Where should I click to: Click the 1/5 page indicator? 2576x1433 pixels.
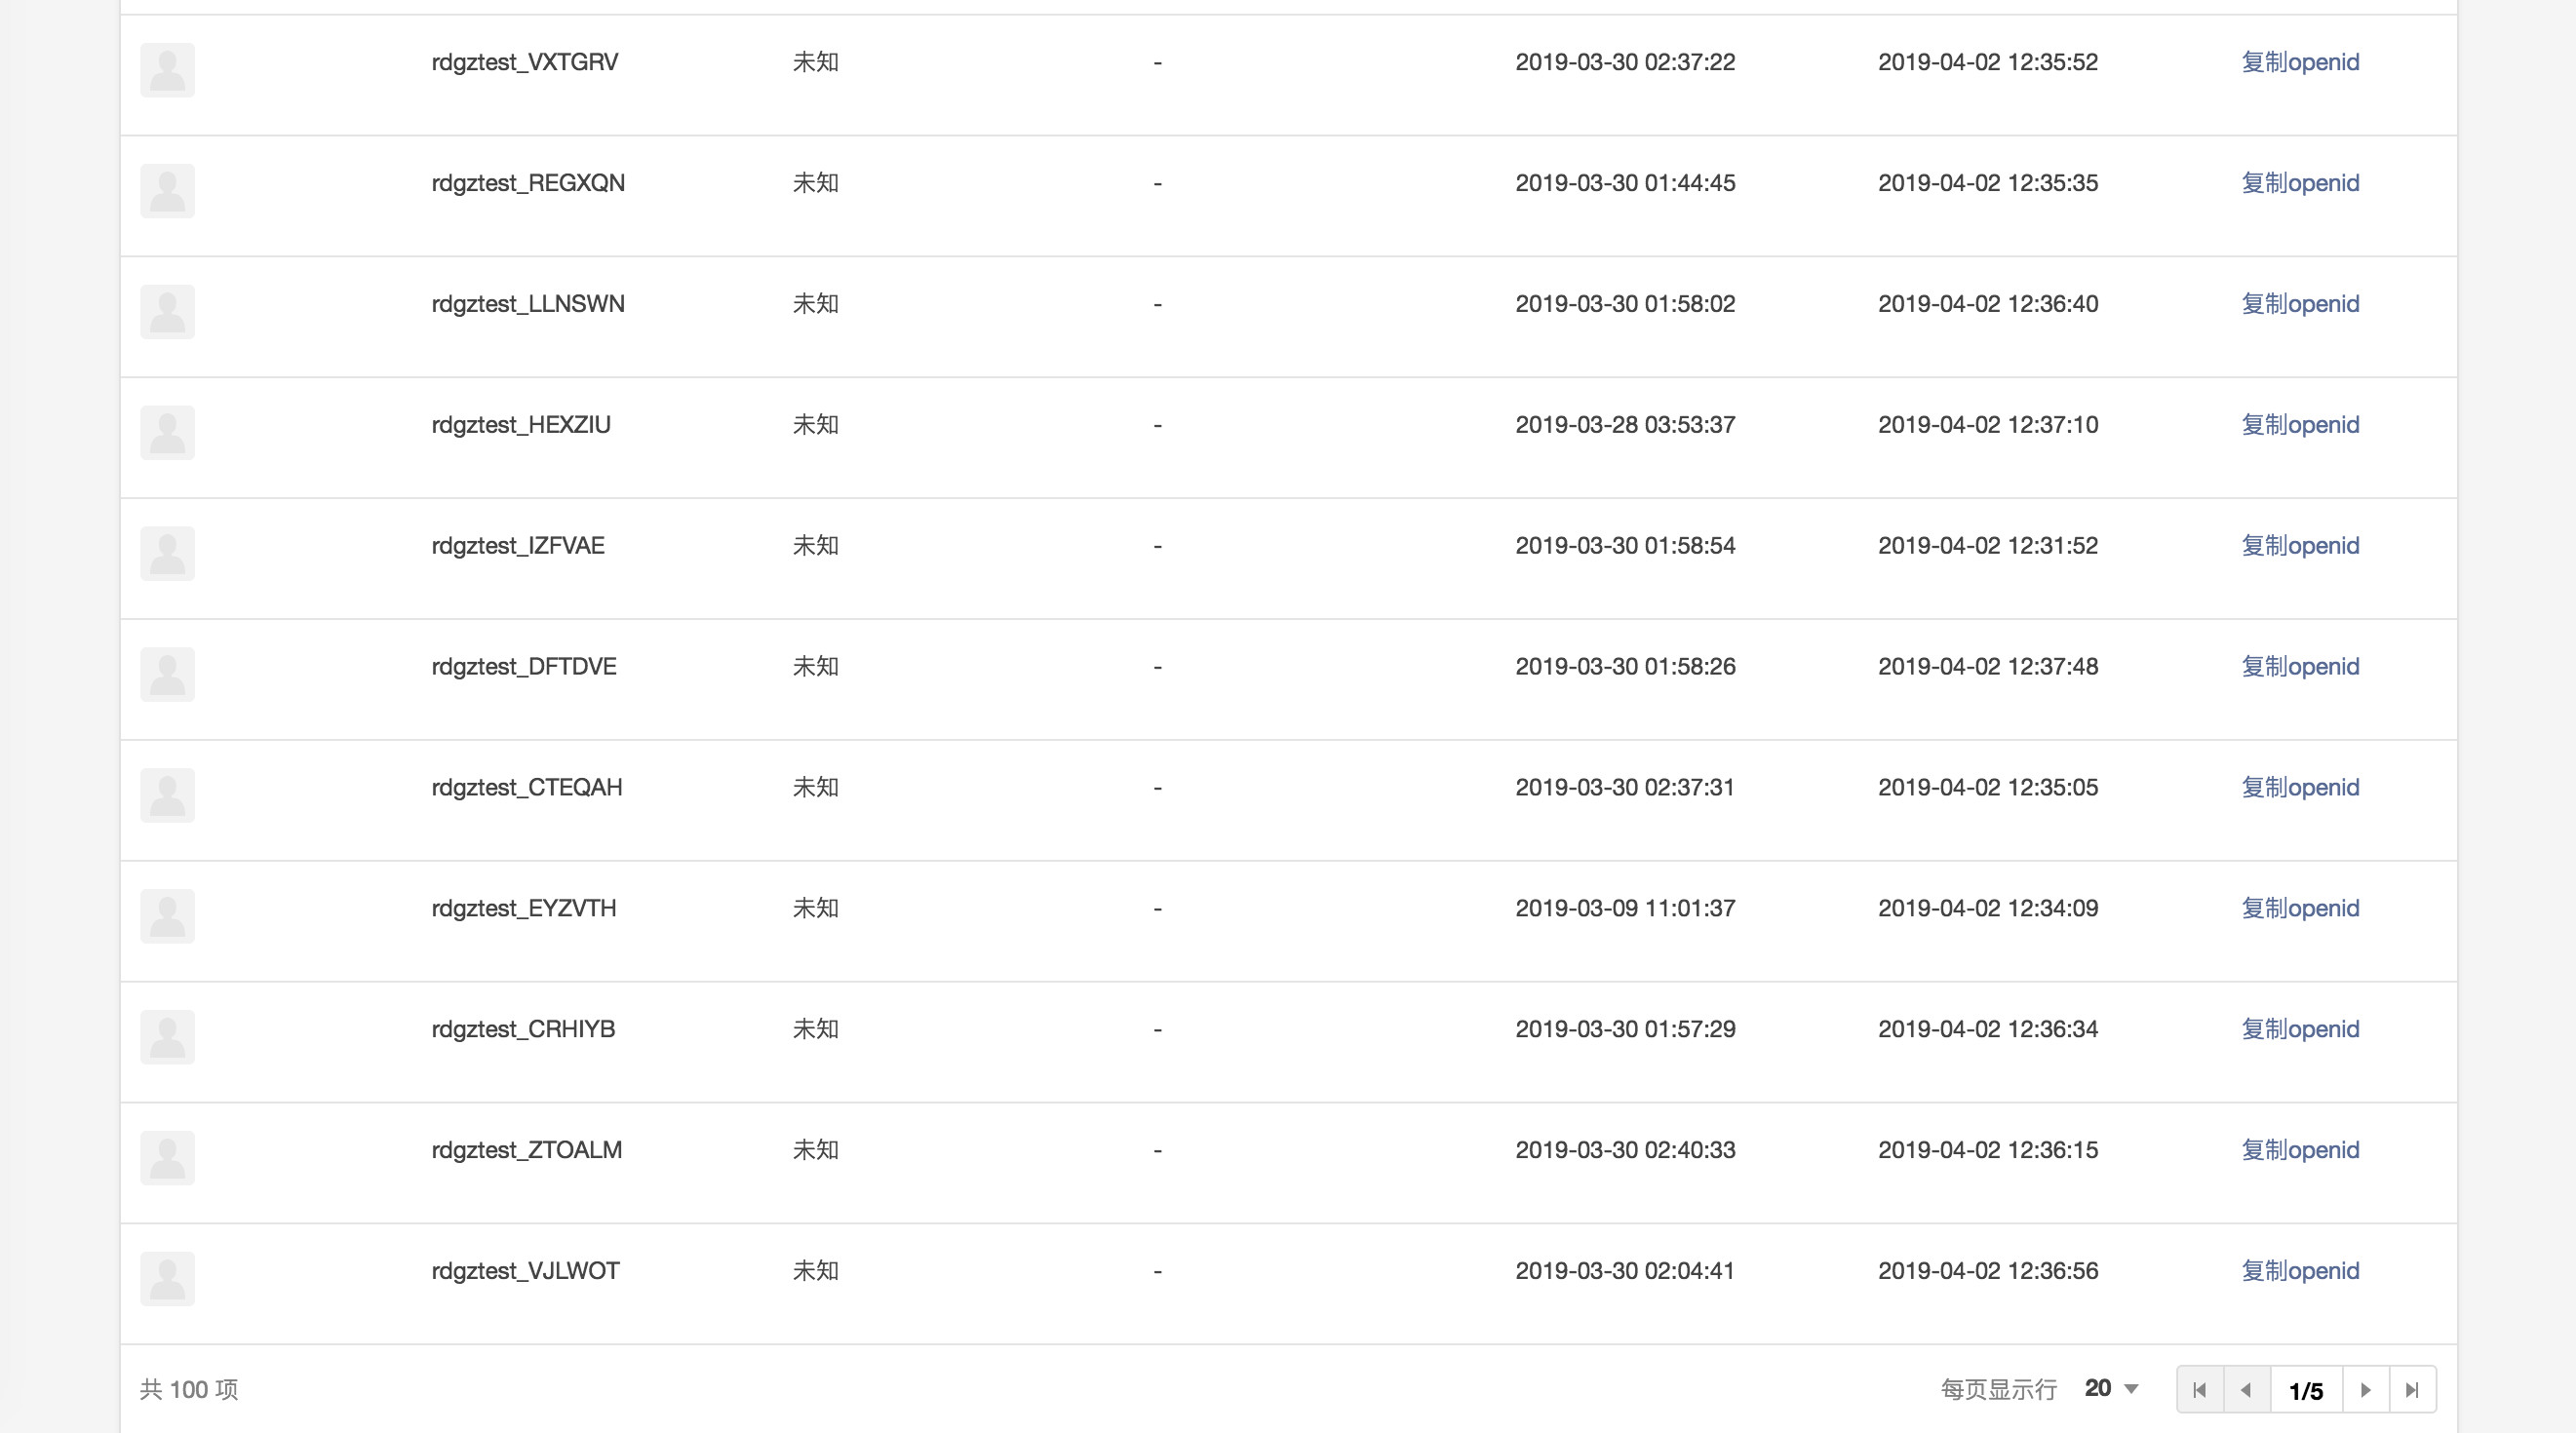click(2306, 1390)
